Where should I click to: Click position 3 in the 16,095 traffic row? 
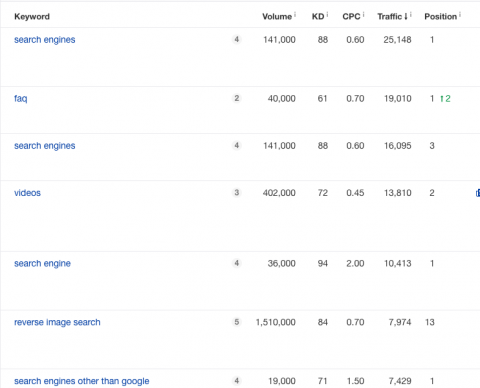point(432,146)
